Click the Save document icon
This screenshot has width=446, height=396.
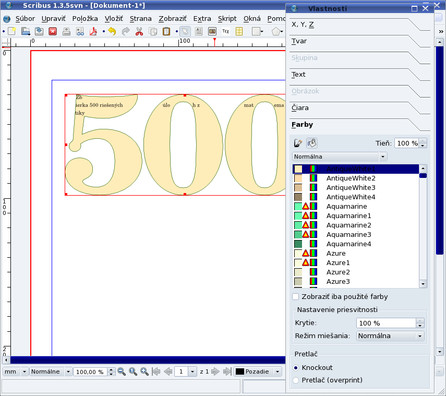[x=39, y=32]
